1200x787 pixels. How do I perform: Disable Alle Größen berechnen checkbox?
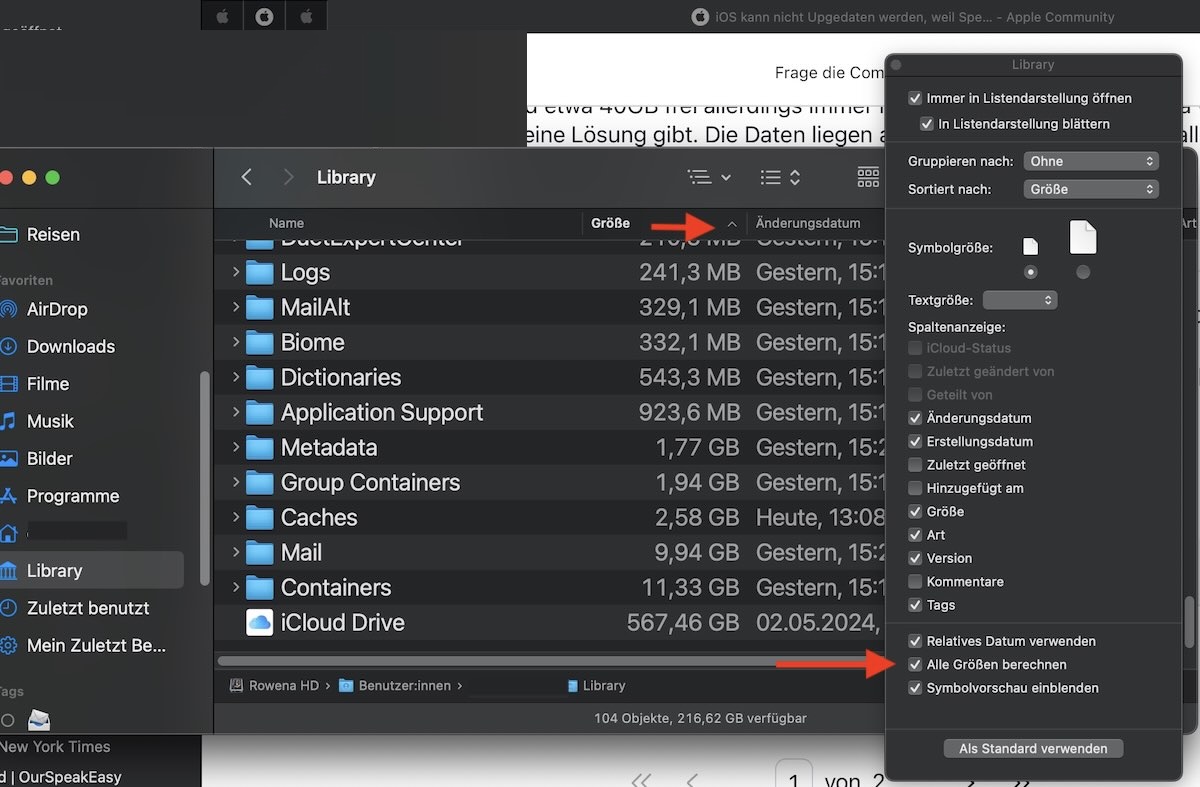click(915, 665)
